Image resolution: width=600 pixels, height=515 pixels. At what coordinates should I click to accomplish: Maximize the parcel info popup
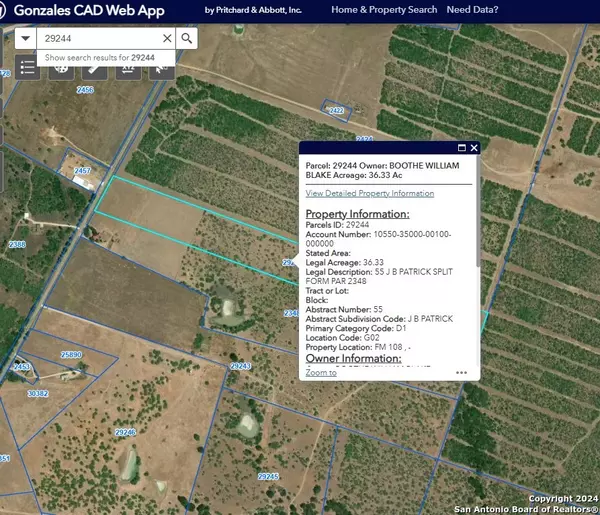click(x=461, y=148)
